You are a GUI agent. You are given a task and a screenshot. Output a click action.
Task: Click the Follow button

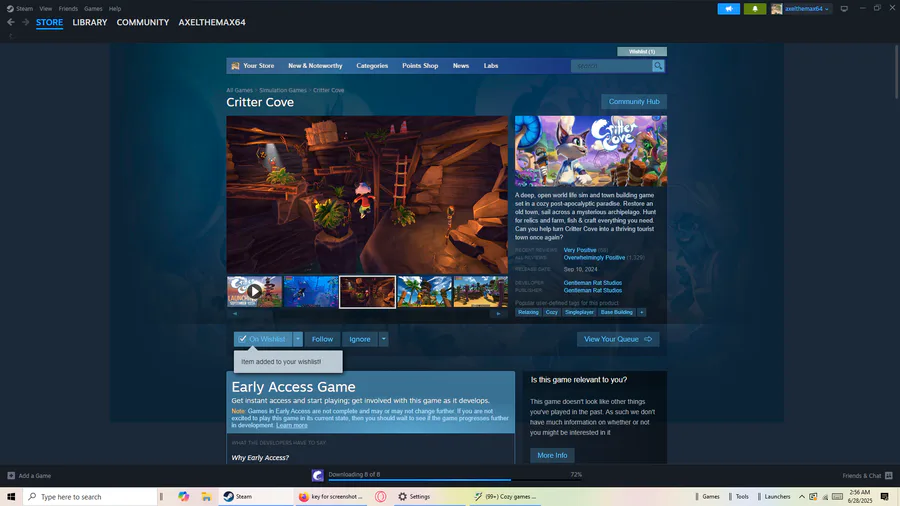pyautogui.click(x=322, y=339)
